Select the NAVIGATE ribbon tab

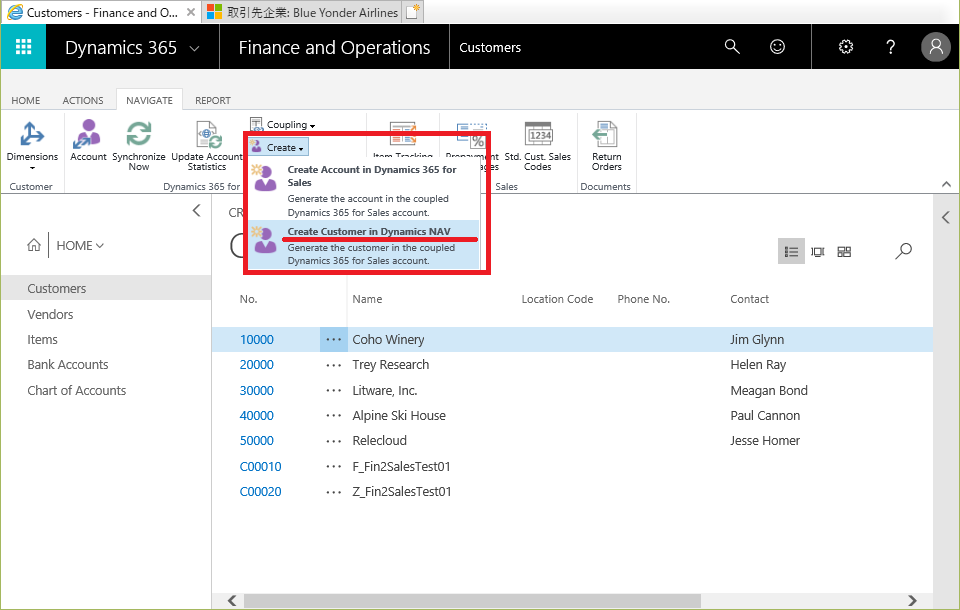(149, 100)
